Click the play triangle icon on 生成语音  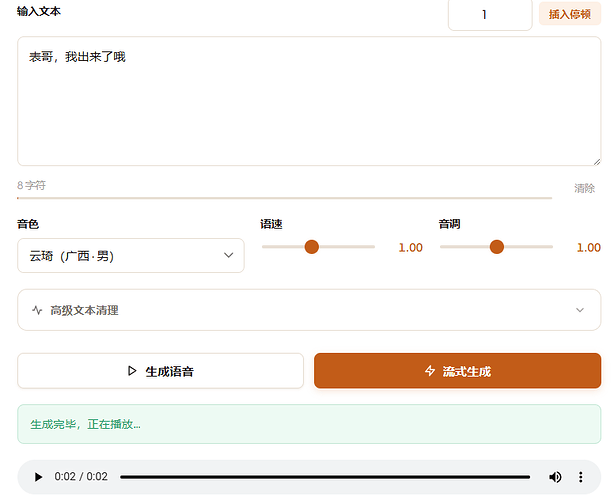pyautogui.click(x=132, y=371)
